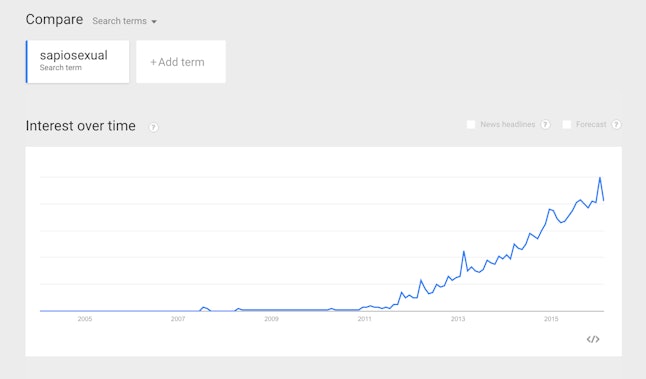
Task: Click the 2013 label on the timeline axis
Action: (x=458, y=319)
